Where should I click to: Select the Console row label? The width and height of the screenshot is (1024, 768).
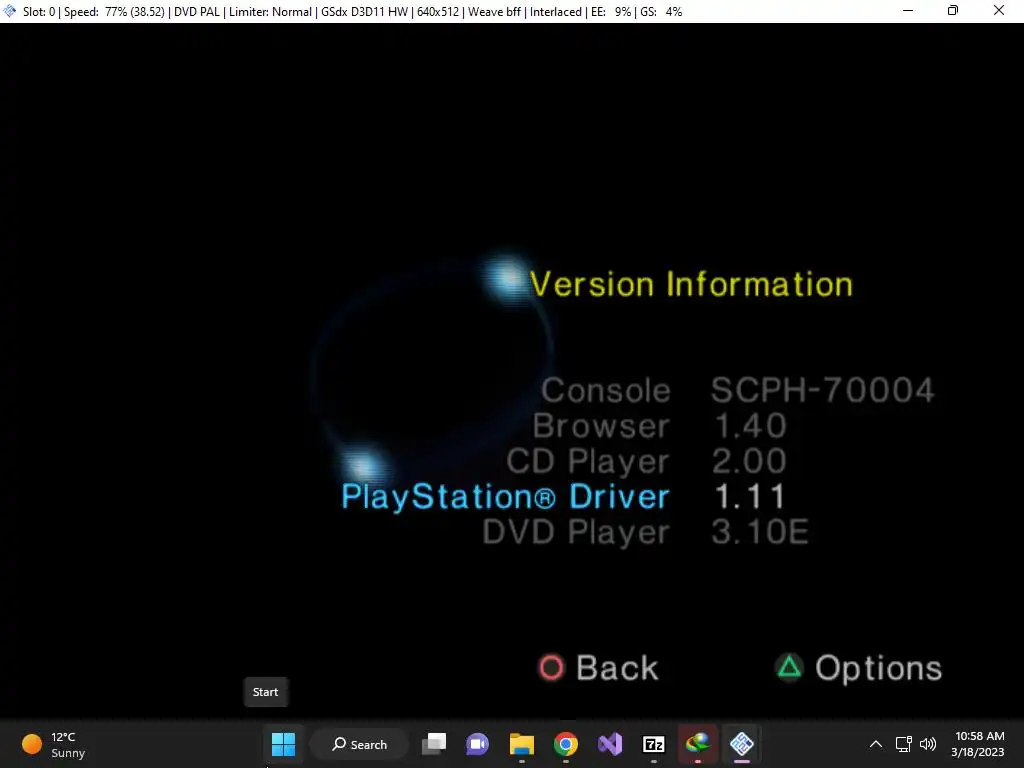pos(605,391)
